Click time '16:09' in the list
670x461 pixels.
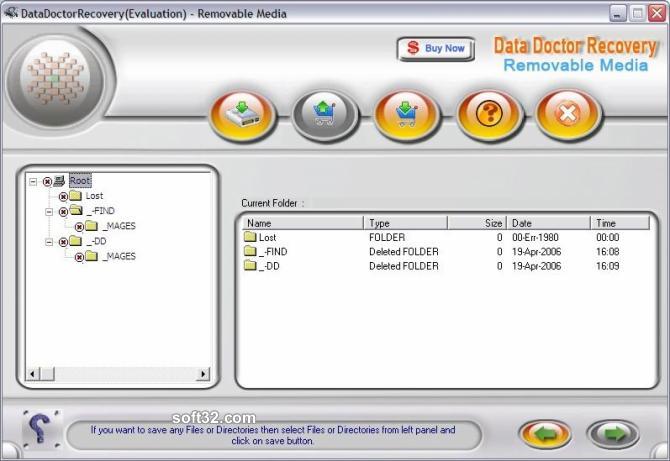coord(608,266)
